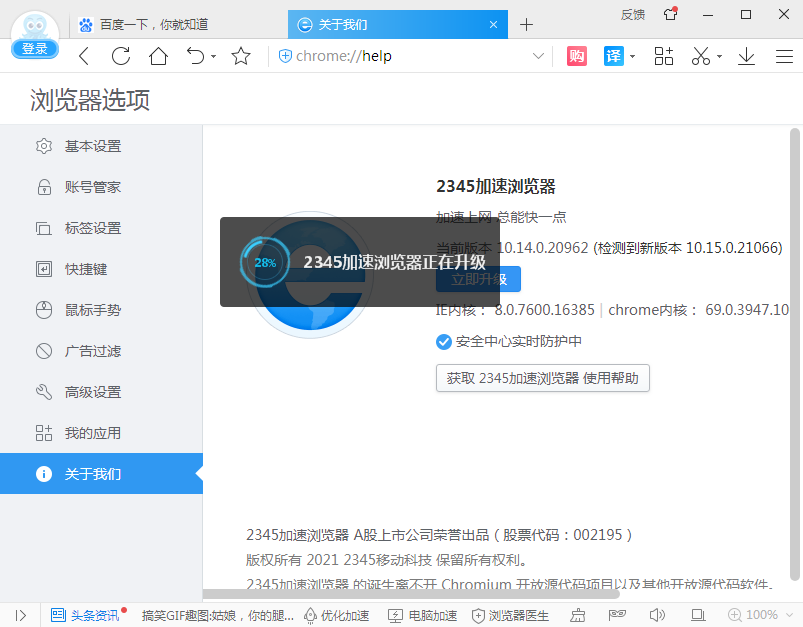The image size is (803, 627).
Task: Click the incognito mask icon
Action: (x=617, y=614)
